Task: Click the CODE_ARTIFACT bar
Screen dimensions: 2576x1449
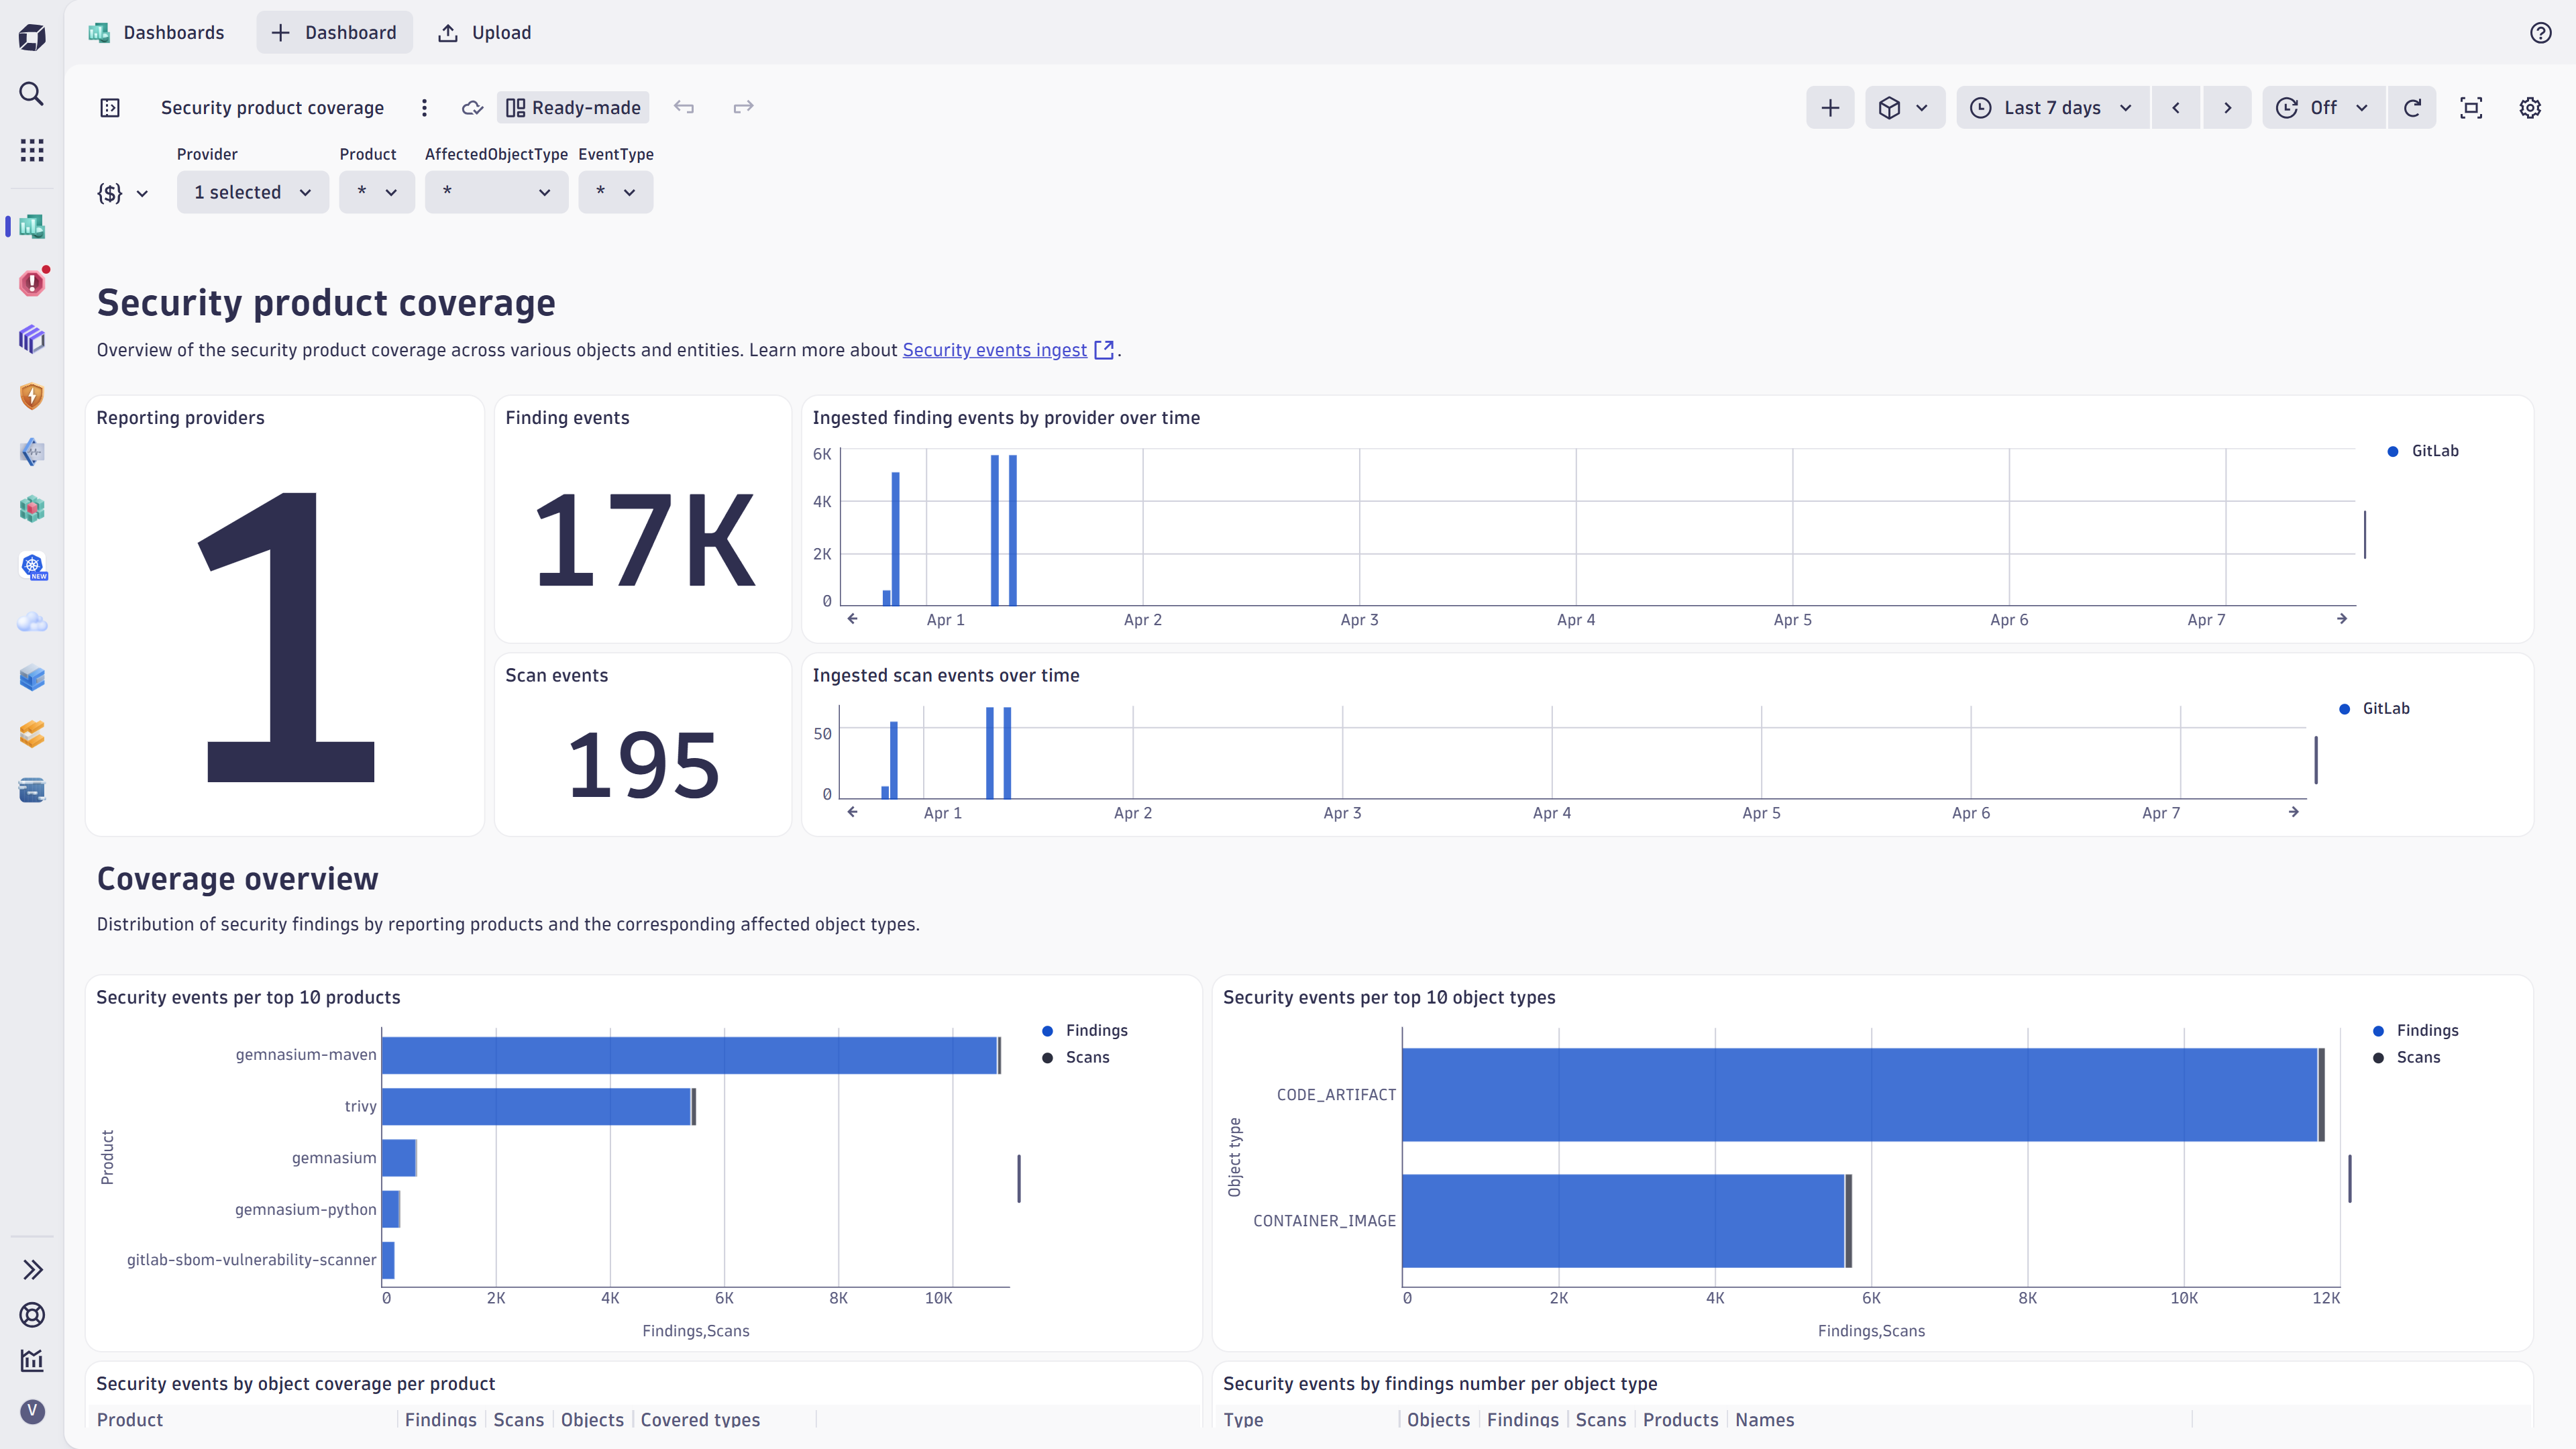Action: (x=1860, y=1094)
